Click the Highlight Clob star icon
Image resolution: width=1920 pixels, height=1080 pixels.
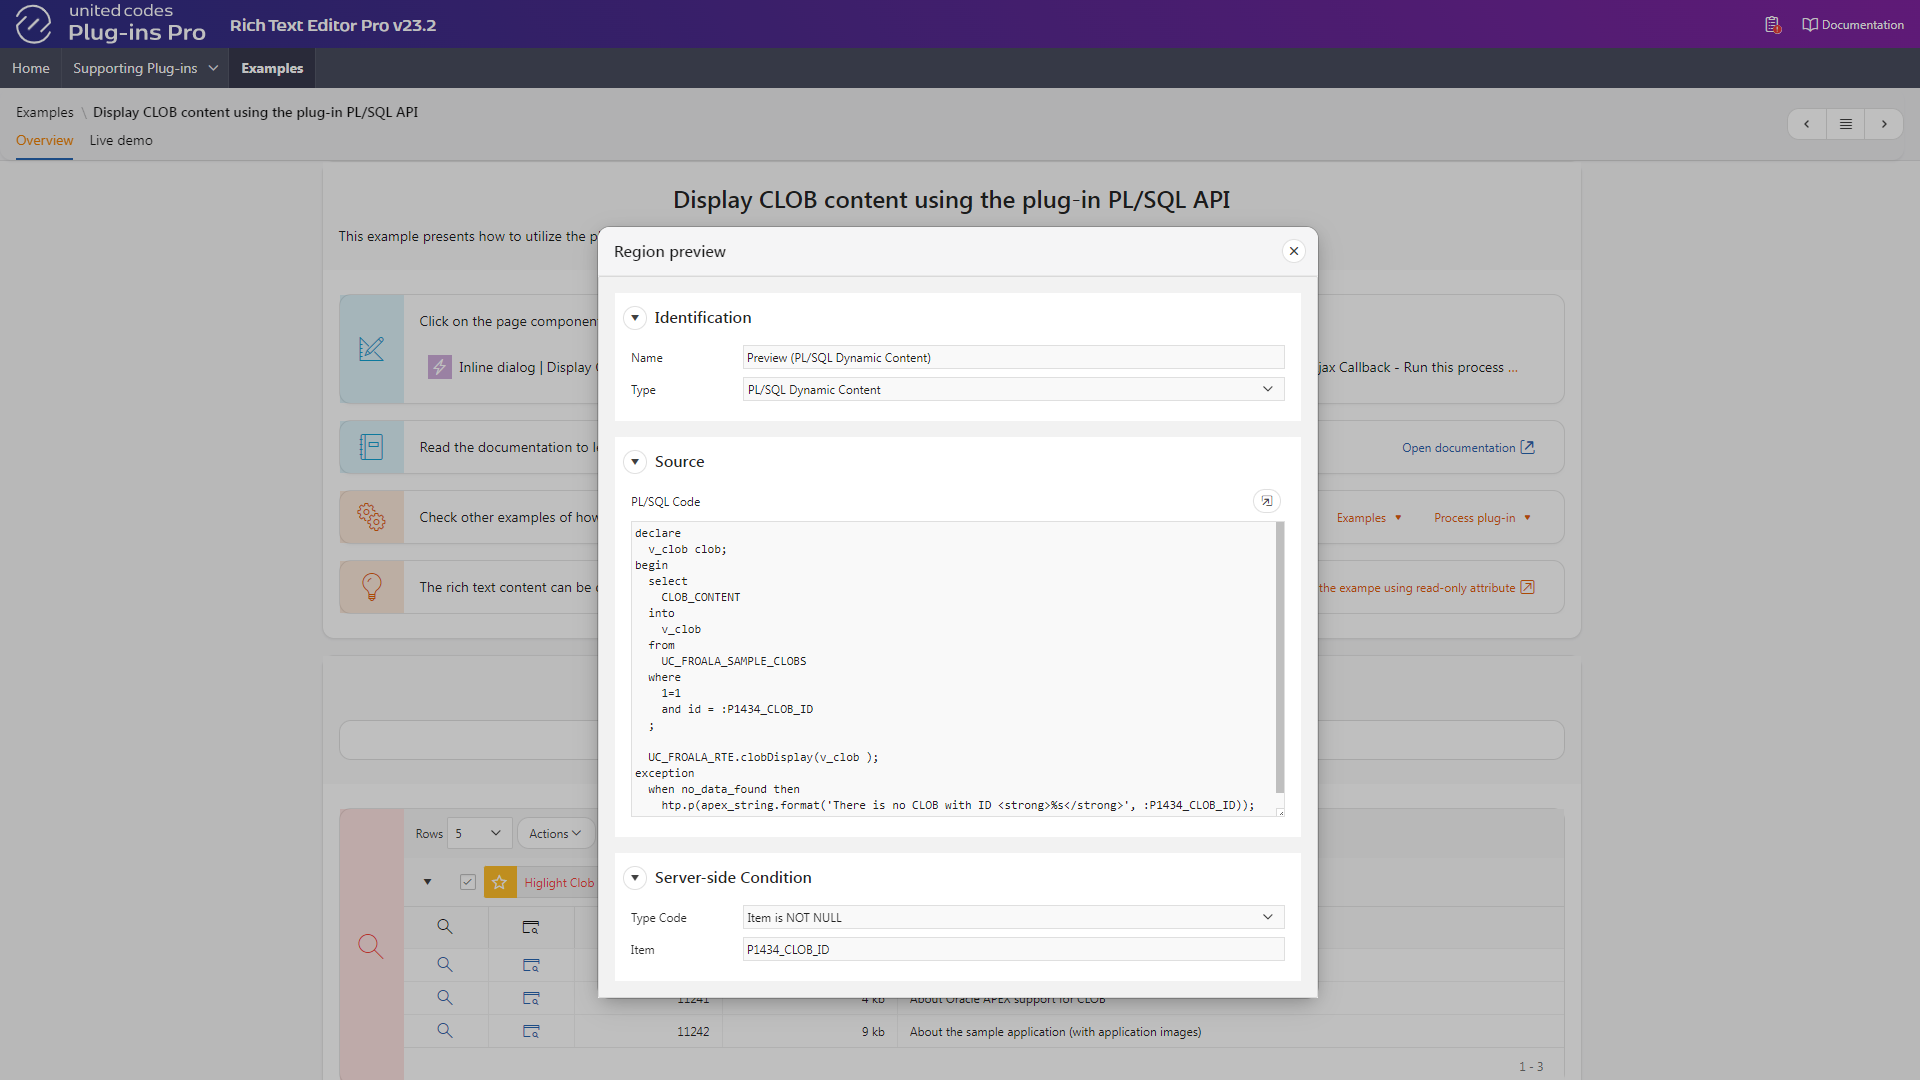500,882
